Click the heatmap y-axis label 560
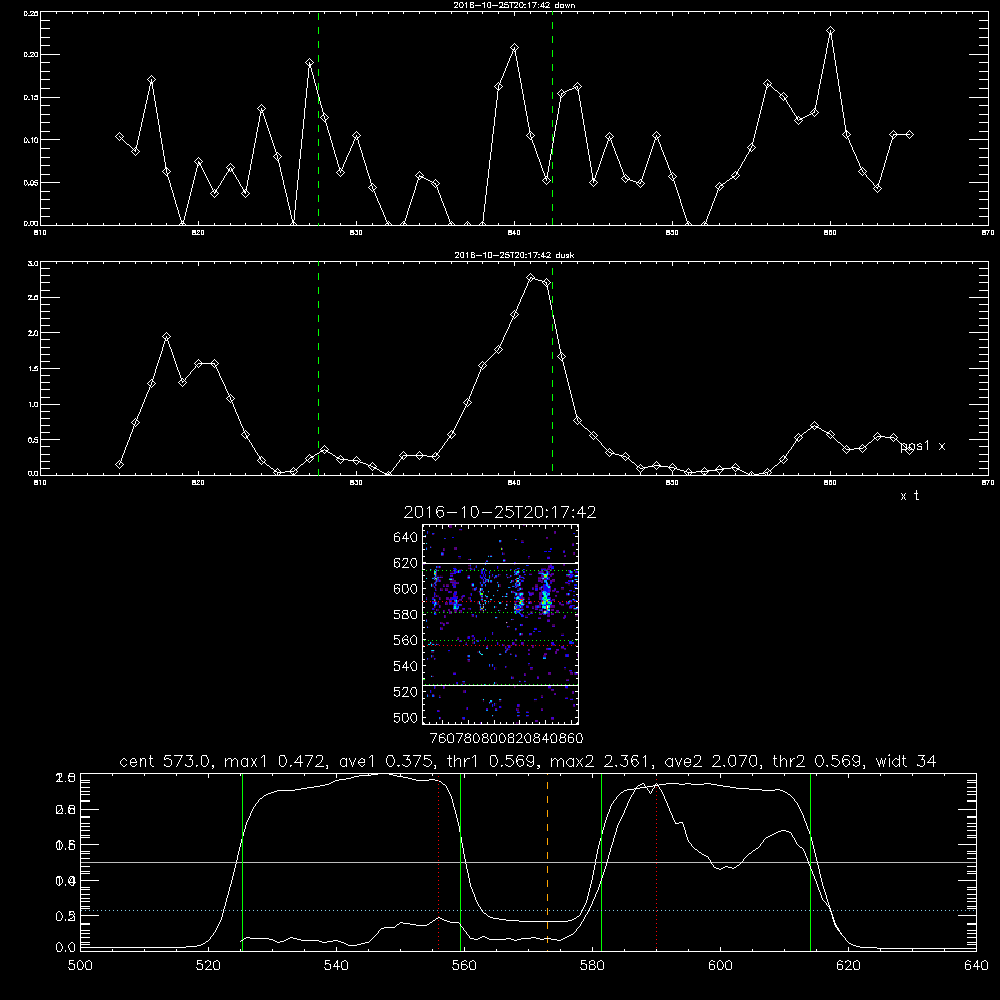 coord(406,640)
